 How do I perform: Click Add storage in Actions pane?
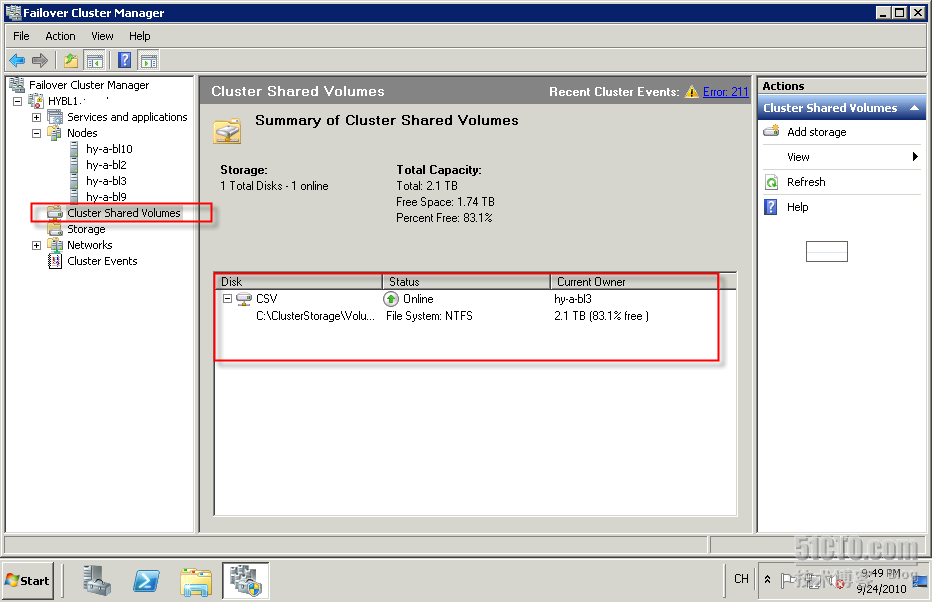pyautogui.click(x=817, y=132)
